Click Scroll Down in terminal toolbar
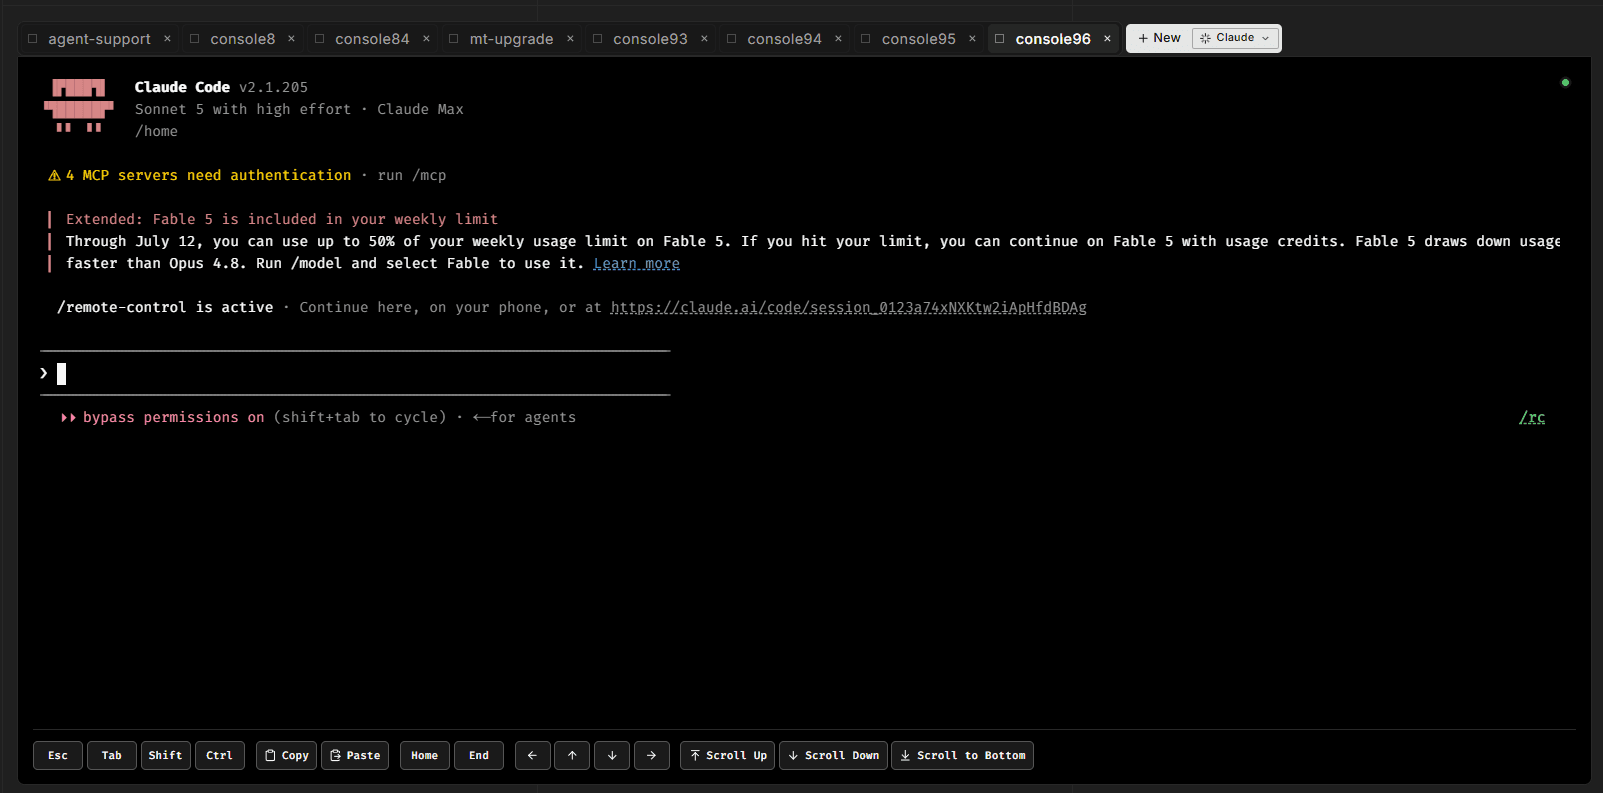 833,755
